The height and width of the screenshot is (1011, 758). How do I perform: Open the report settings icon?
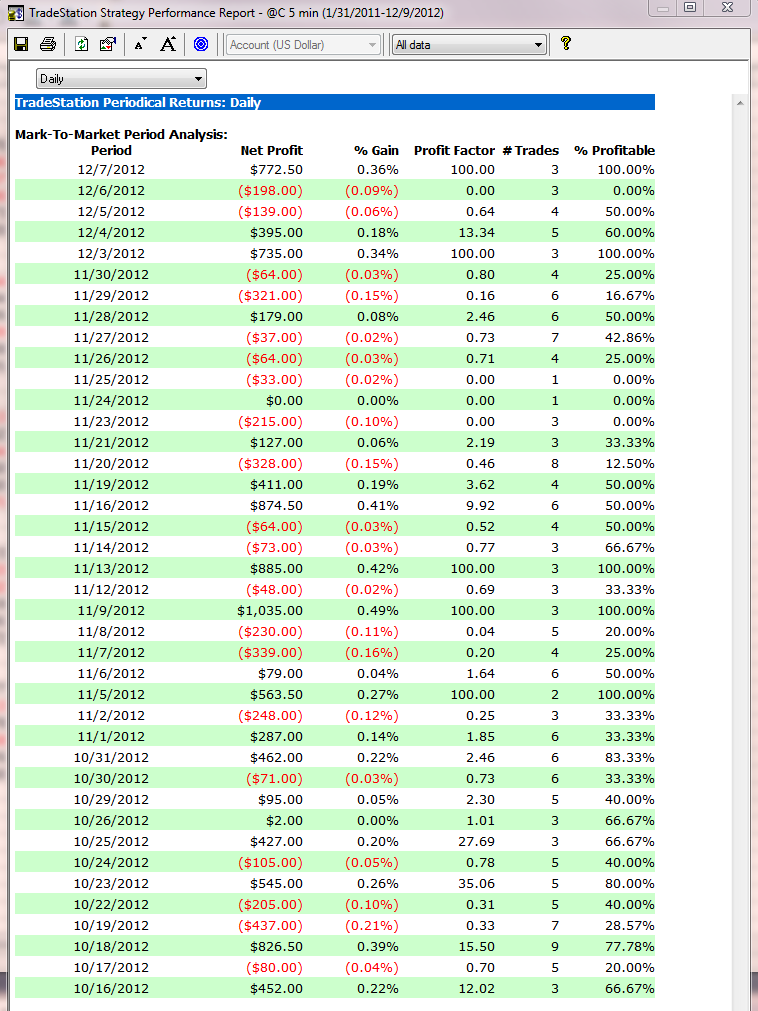pos(108,44)
